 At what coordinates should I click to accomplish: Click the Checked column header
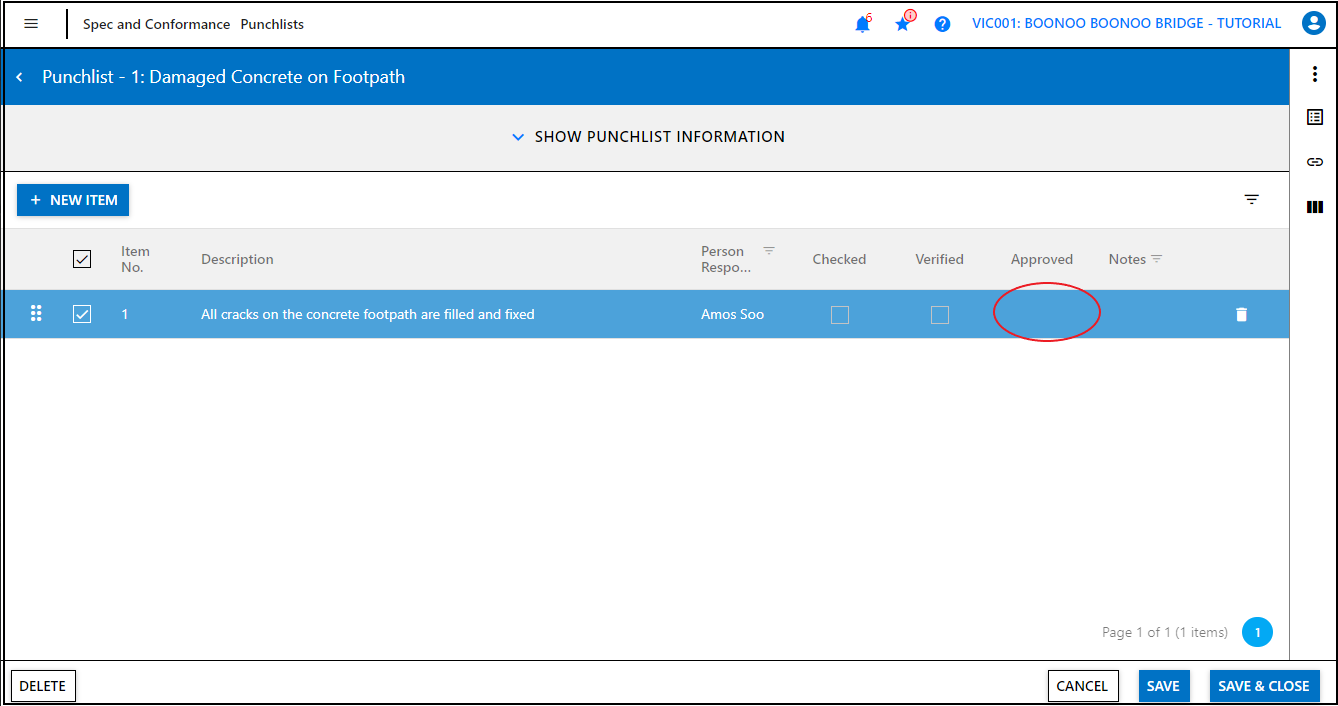click(839, 259)
